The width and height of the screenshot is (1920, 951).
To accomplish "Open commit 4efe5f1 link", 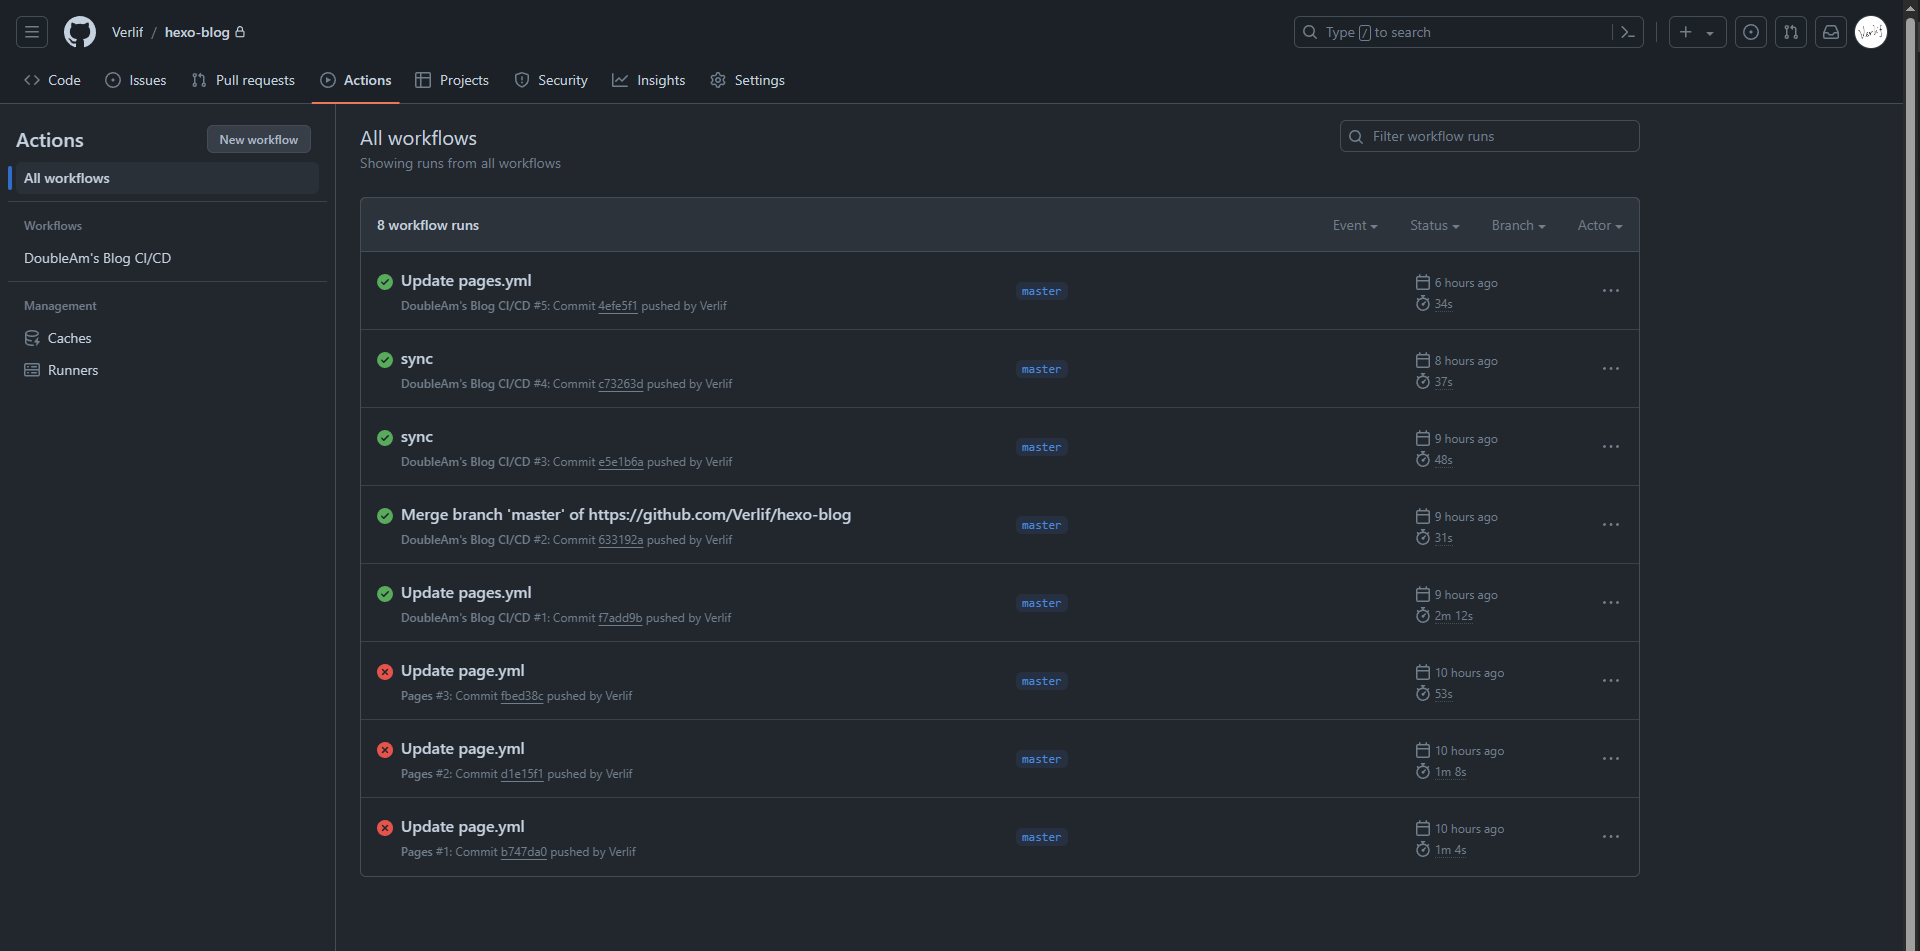I will tap(617, 306).
